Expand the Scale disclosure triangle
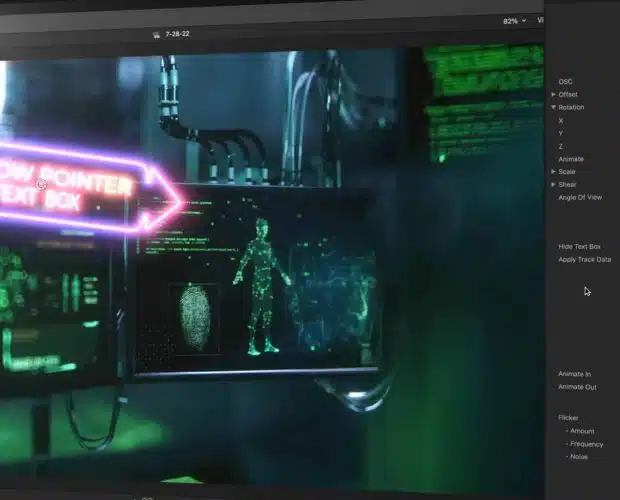 coord(554,172)
